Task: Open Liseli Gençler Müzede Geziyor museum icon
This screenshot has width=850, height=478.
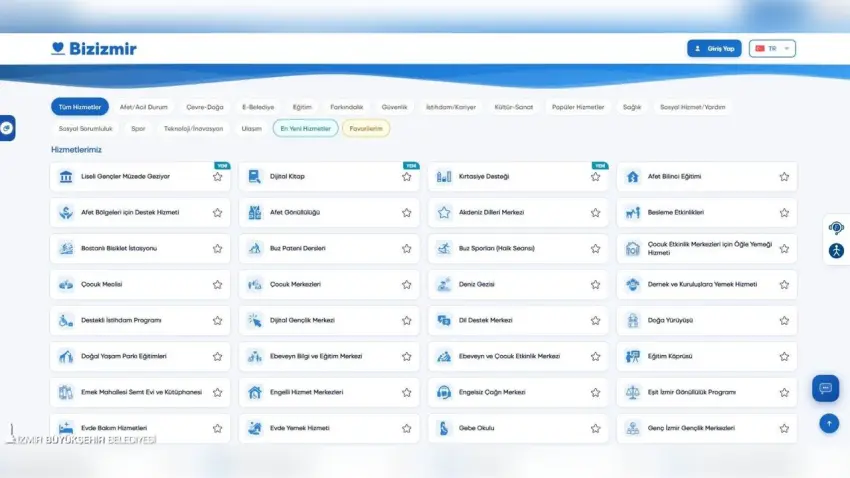Action: (x=66, y=177)
